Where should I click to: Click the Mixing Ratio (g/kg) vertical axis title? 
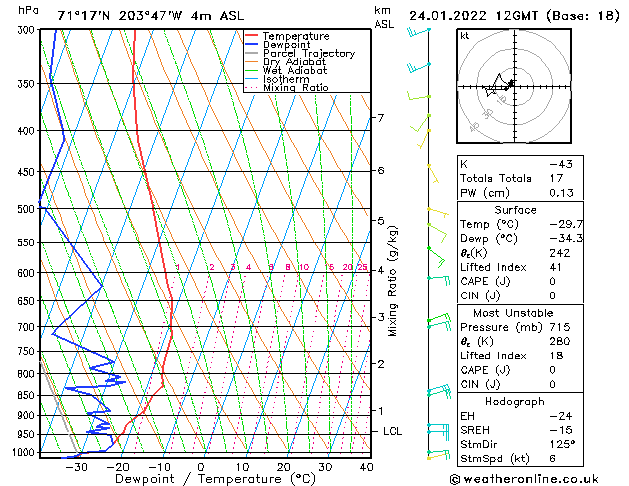pos(393,281)
